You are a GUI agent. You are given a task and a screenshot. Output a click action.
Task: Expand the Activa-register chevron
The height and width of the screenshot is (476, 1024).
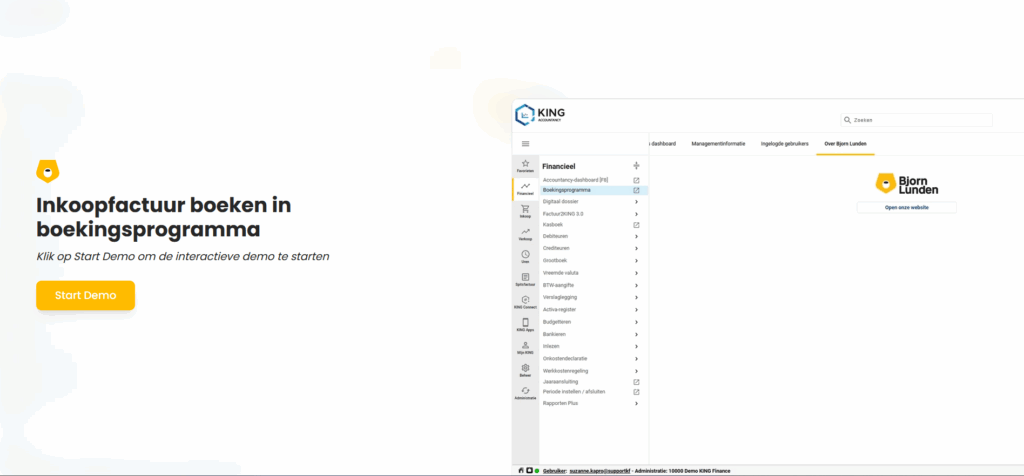click(x=636, y=310)
